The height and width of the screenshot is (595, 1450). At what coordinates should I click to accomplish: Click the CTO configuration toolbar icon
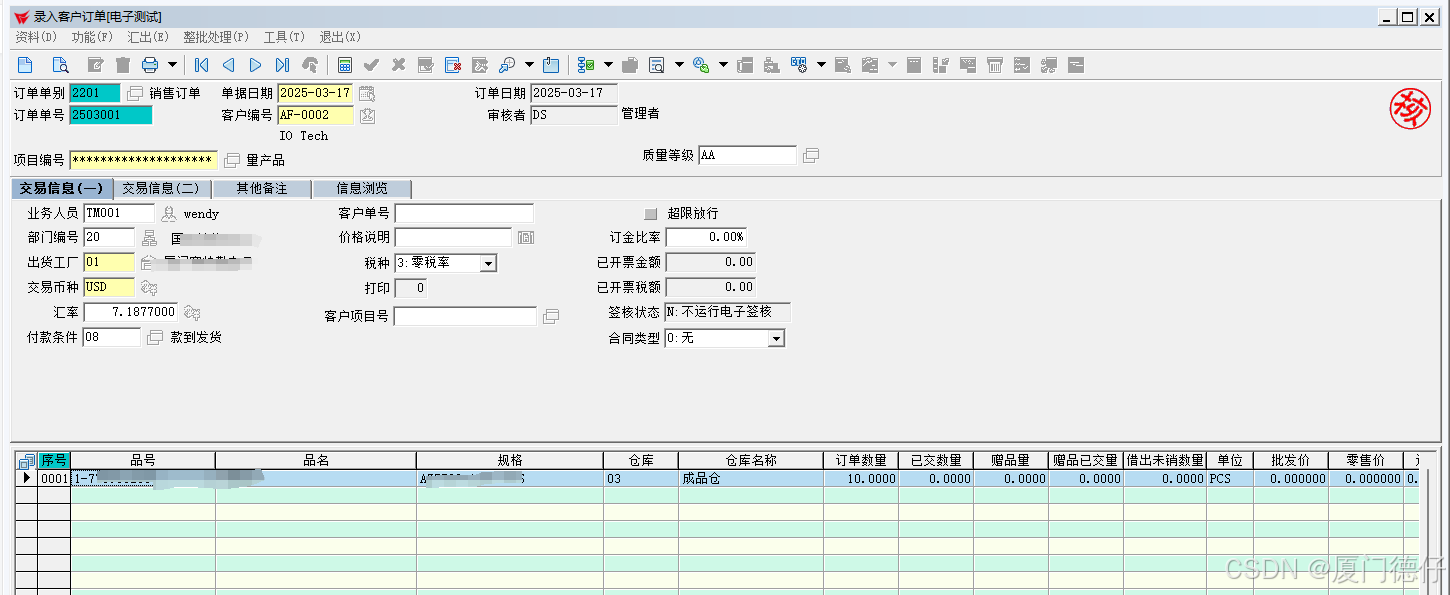799,65
